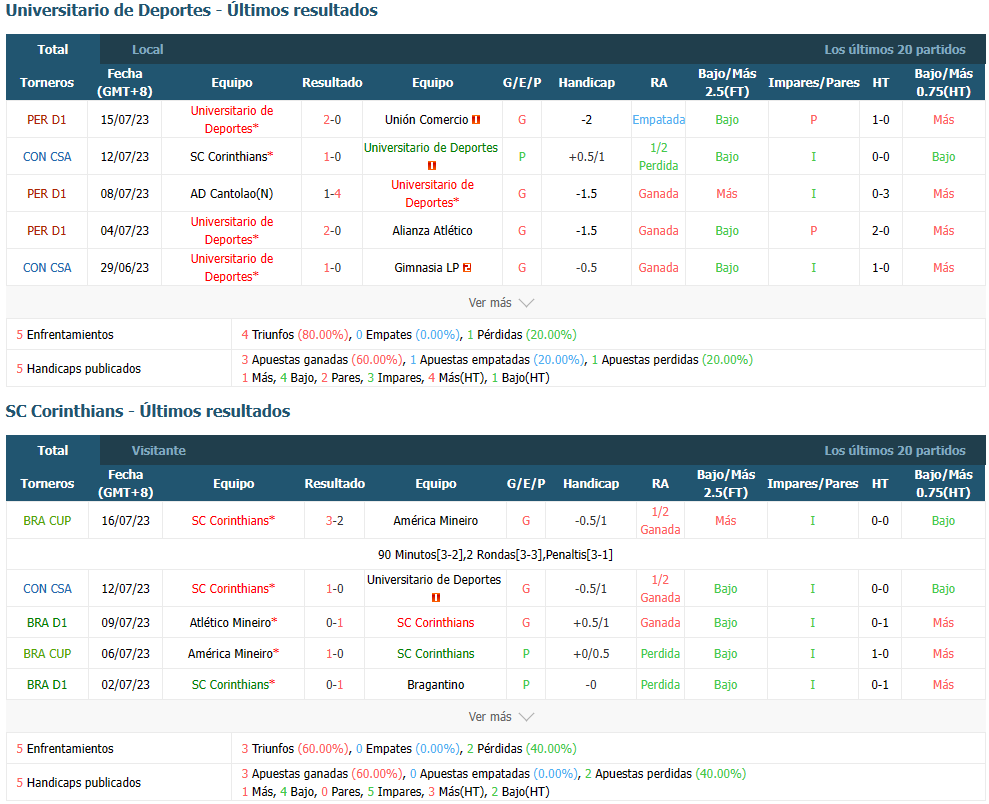
Task: Click the -2 handicap value
Action: 586,120
